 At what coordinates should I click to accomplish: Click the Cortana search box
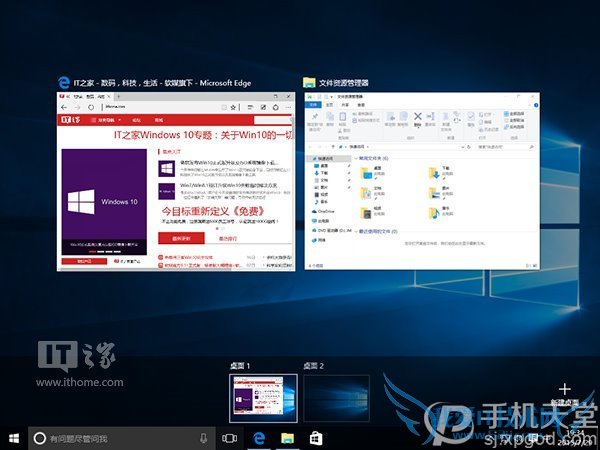pos(122,439)
